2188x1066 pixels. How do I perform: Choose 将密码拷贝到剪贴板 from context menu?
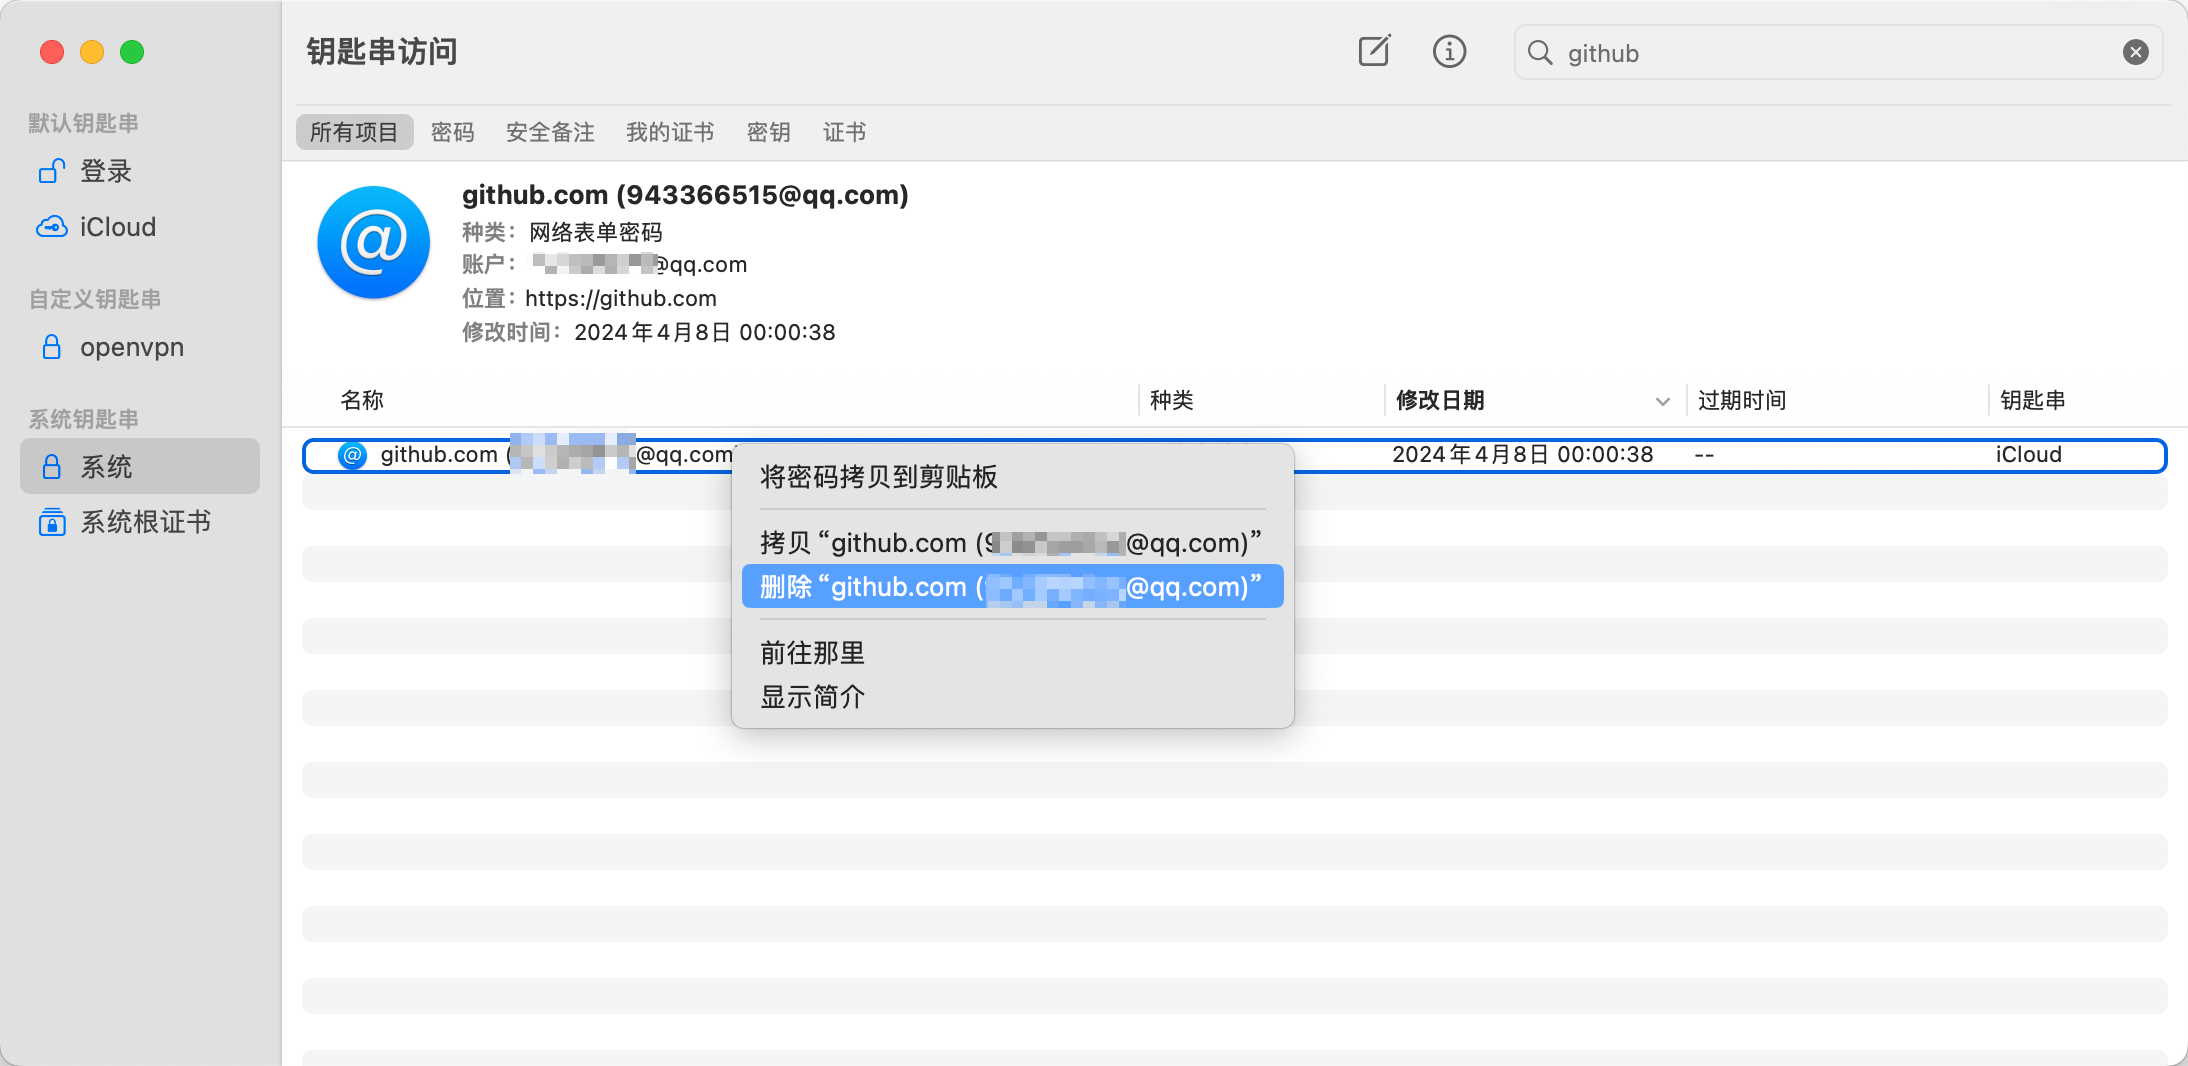tap(1013, 477)
